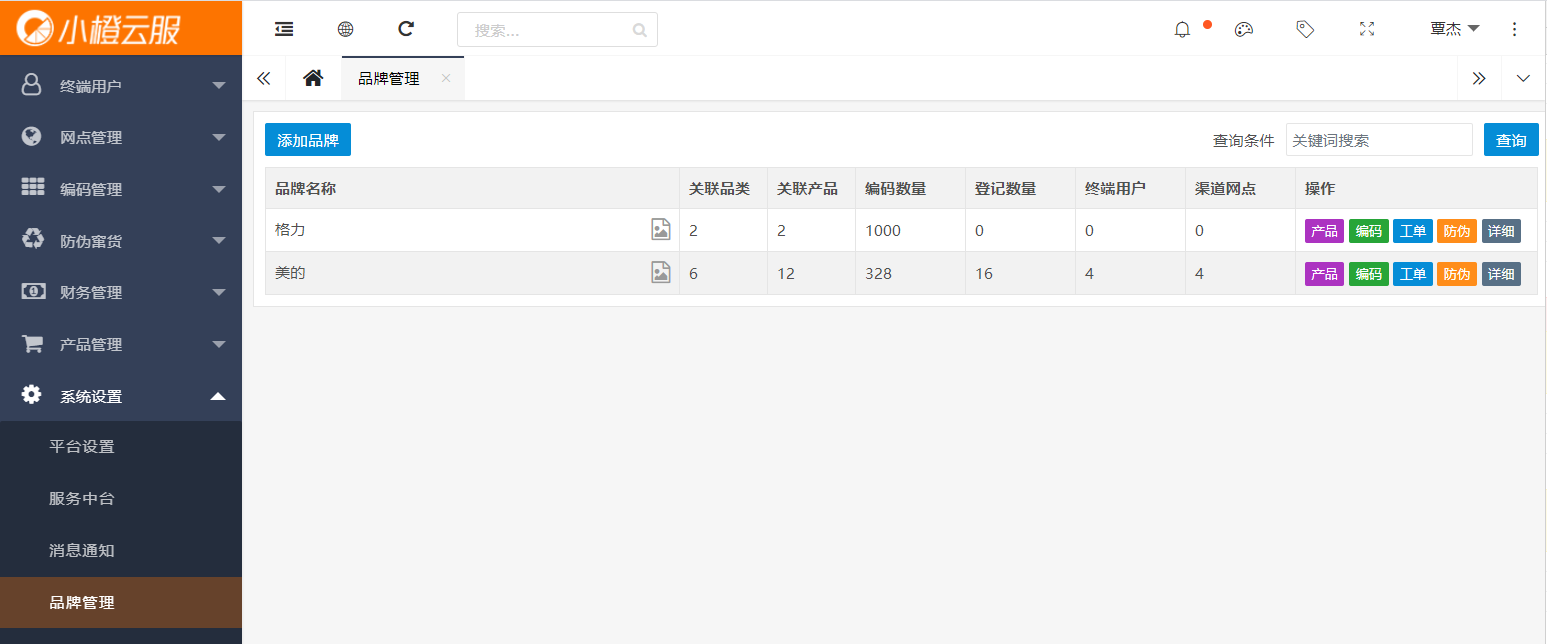
Task: Focus the 关键词搜索 input field
Action: pyautogui.click(x=1379, y=140)
